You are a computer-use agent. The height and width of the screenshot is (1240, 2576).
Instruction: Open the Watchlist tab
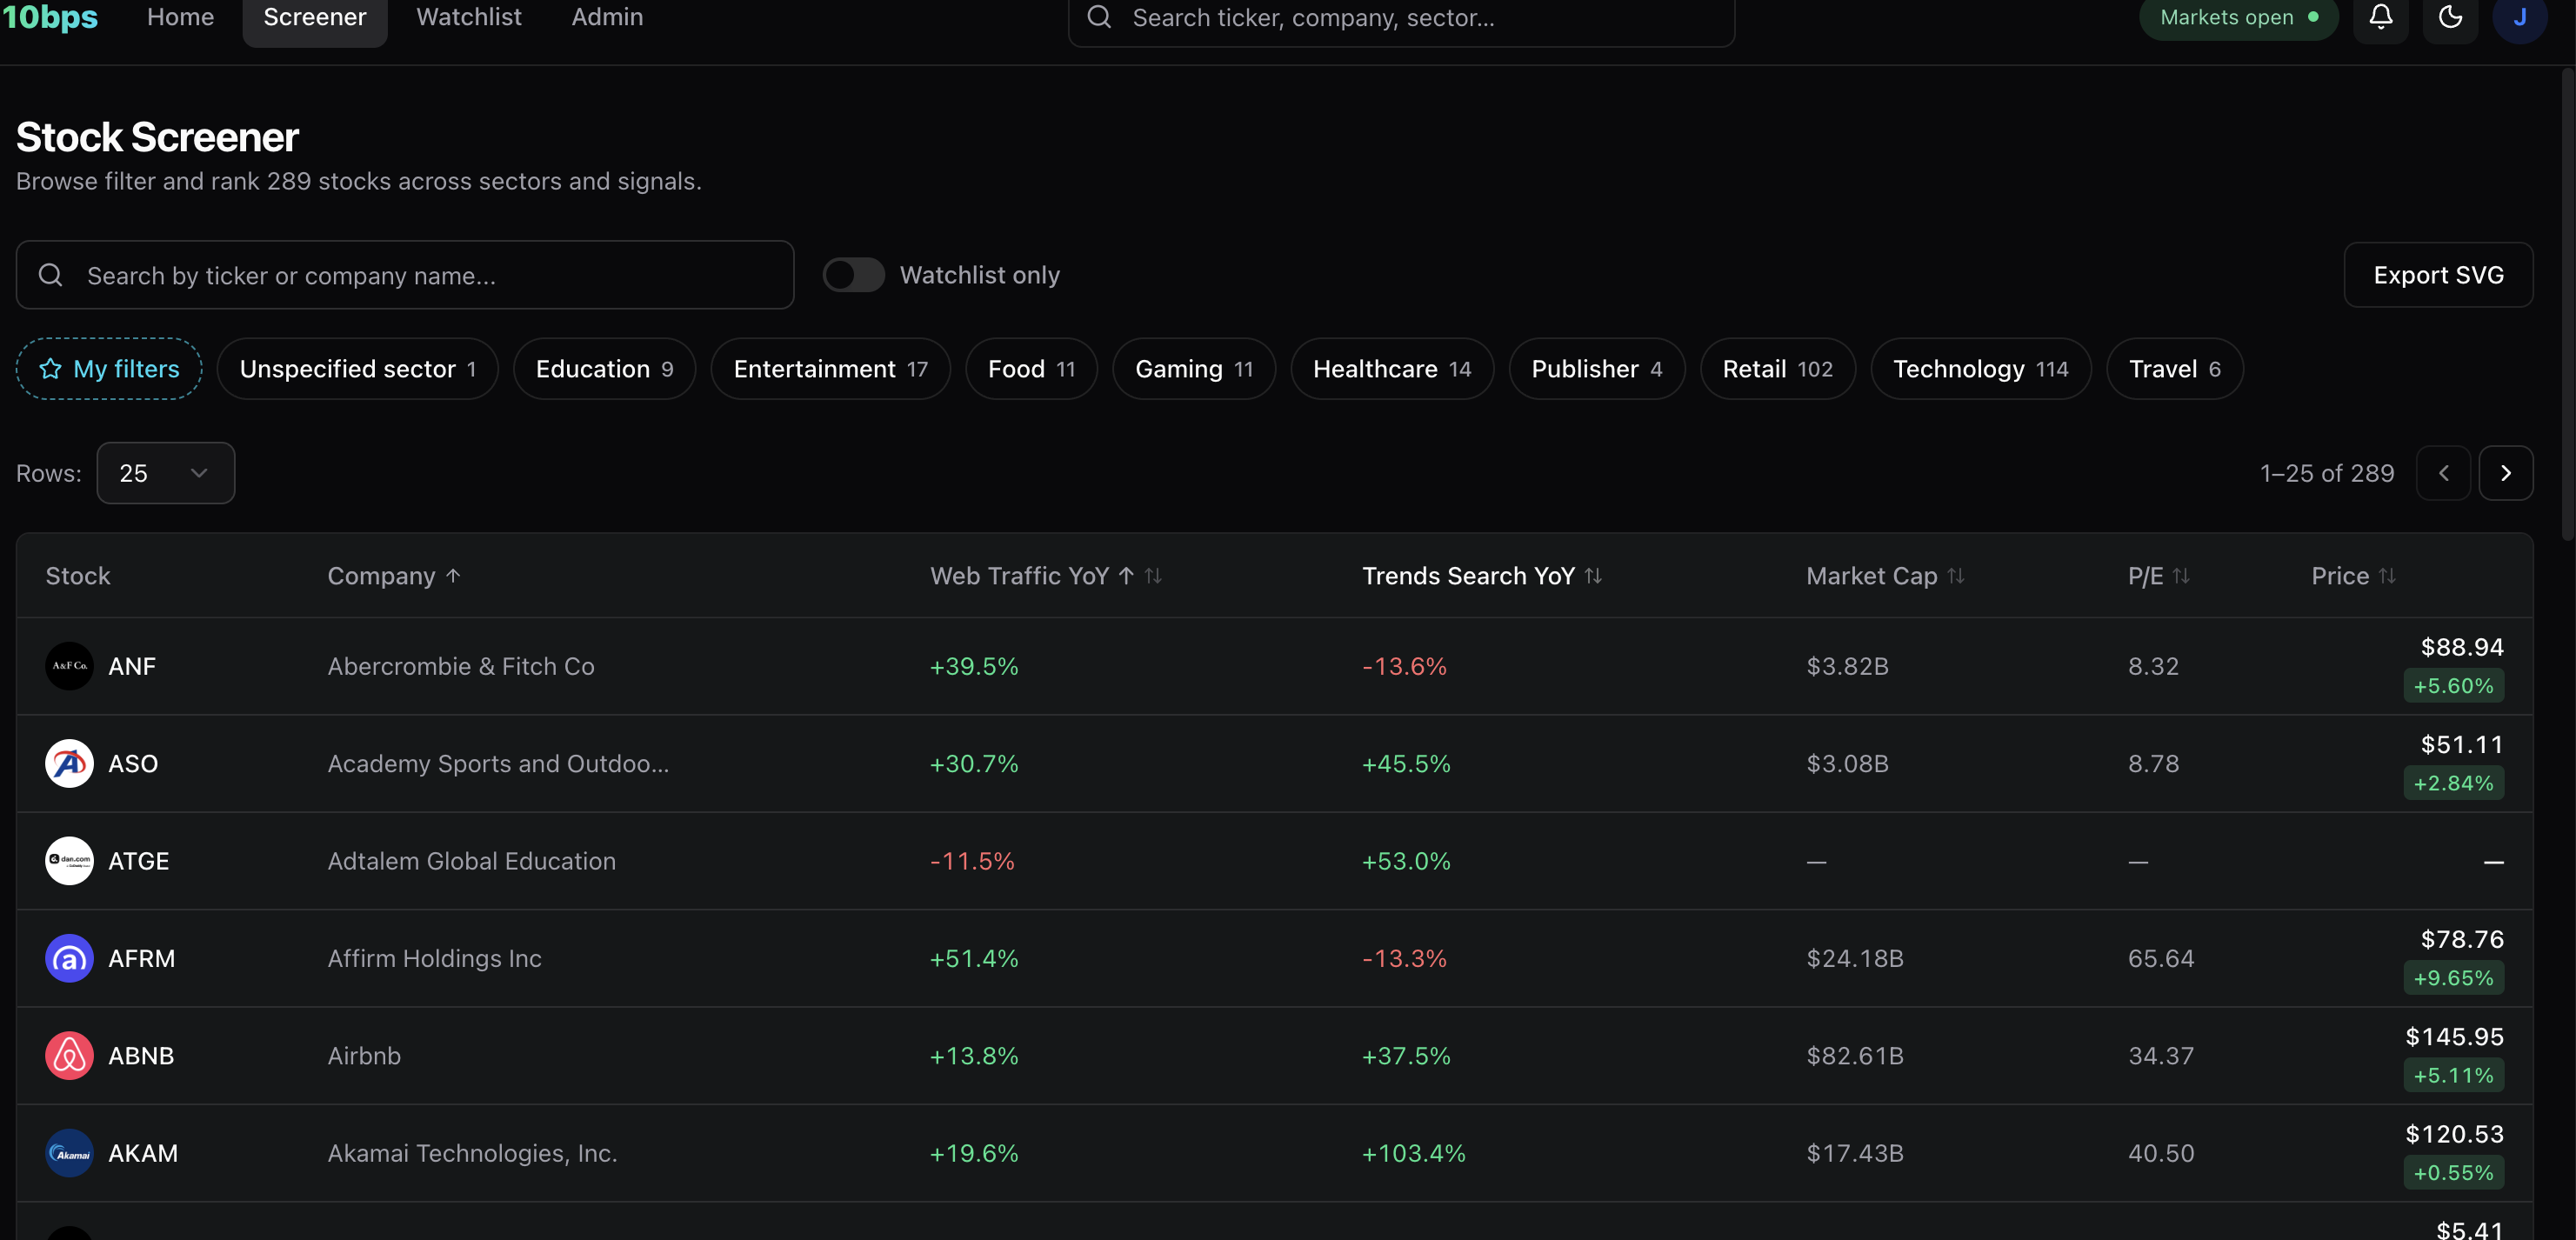point(469,17)
